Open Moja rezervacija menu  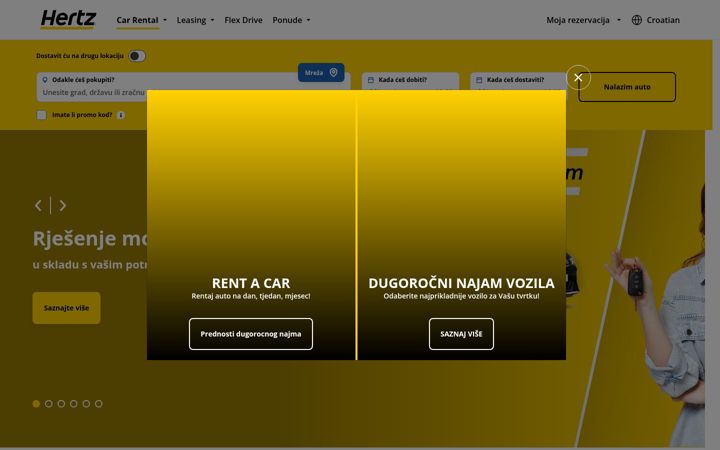(578, 20)
